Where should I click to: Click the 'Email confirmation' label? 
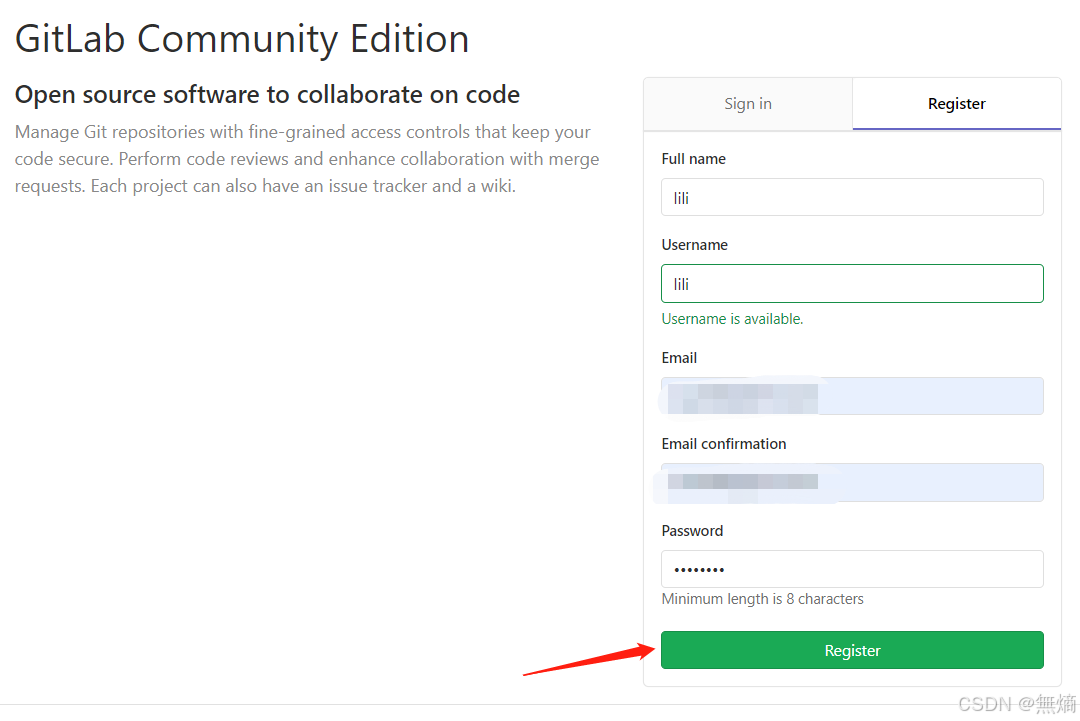[724, 444]
